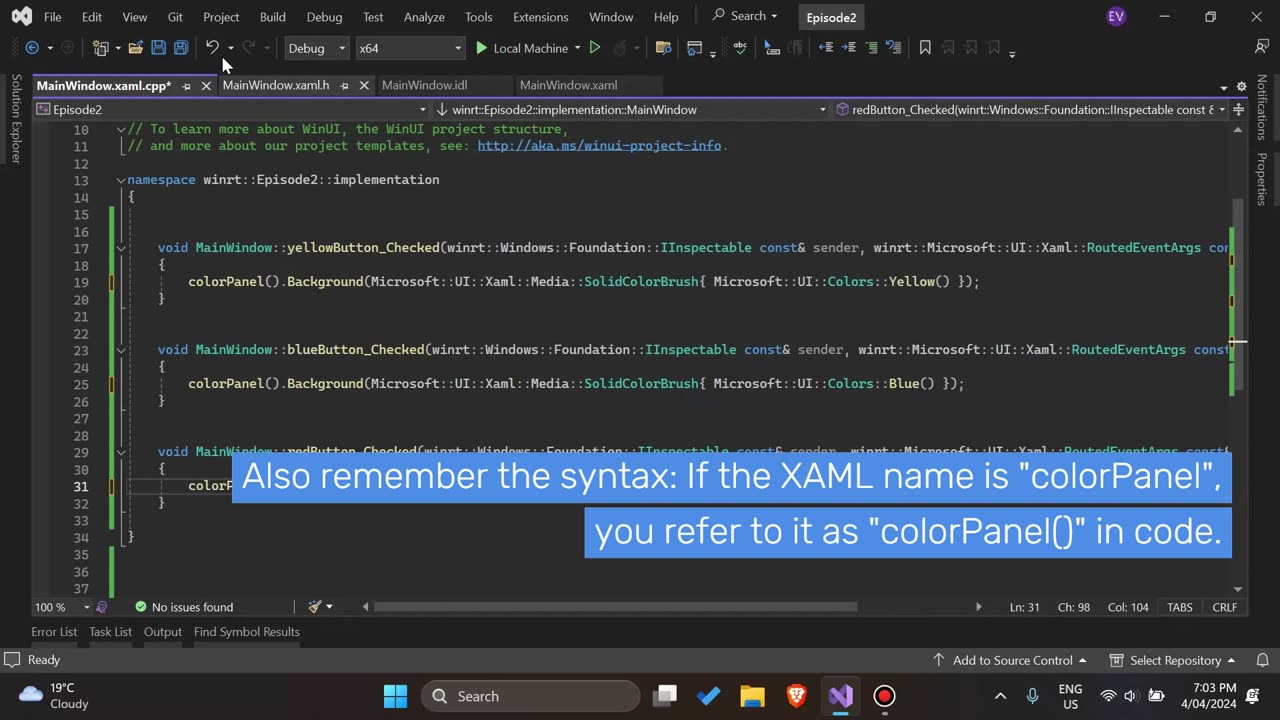Open the Output panel tab

click(162, 632)
